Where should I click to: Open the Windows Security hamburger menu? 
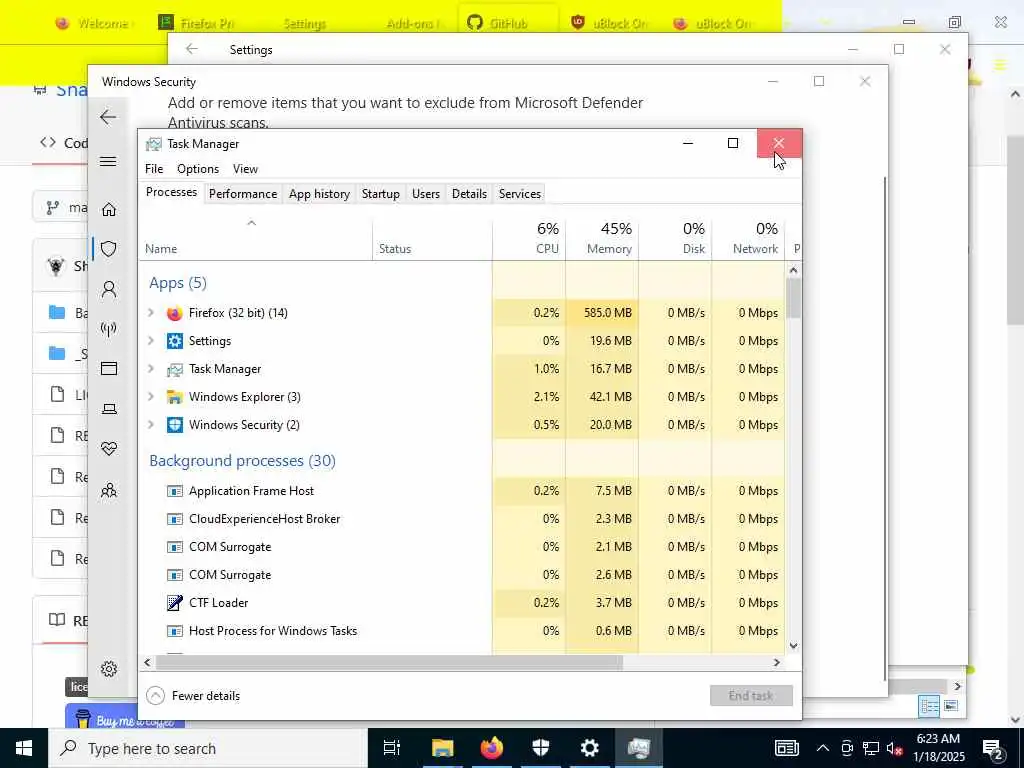[108, 161]
